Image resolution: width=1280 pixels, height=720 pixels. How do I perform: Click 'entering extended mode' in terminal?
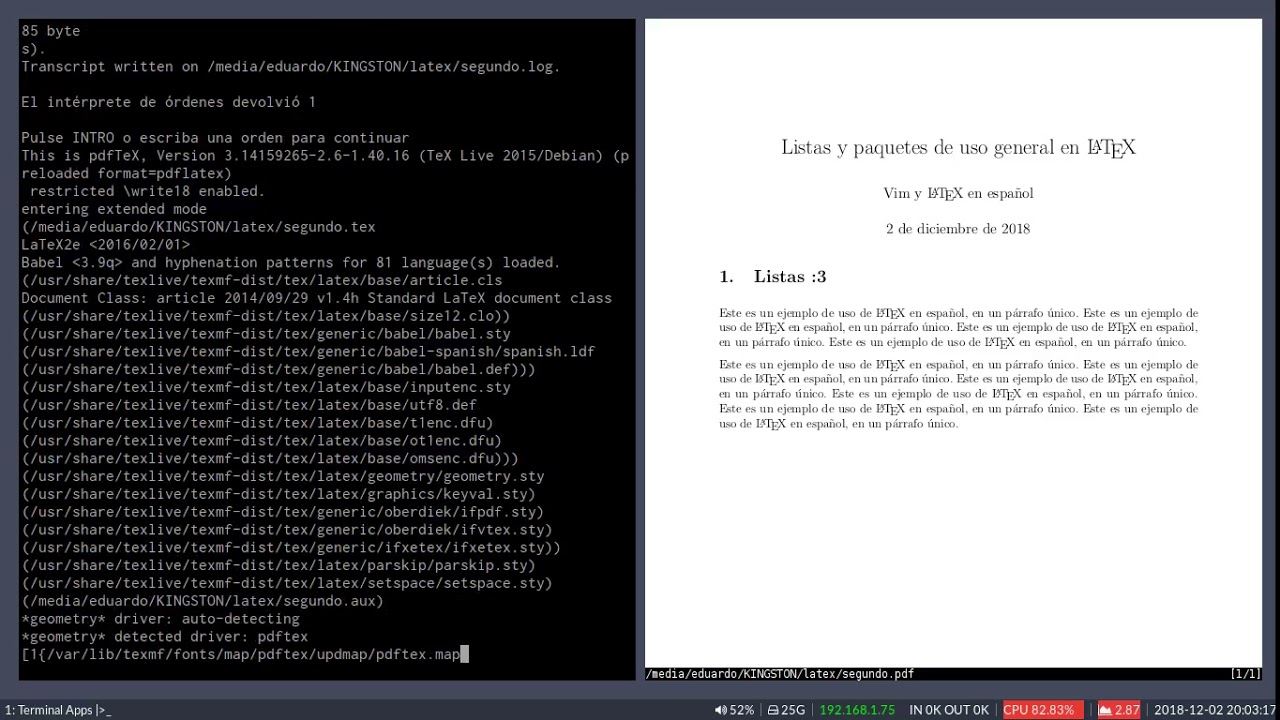(114, 209)
